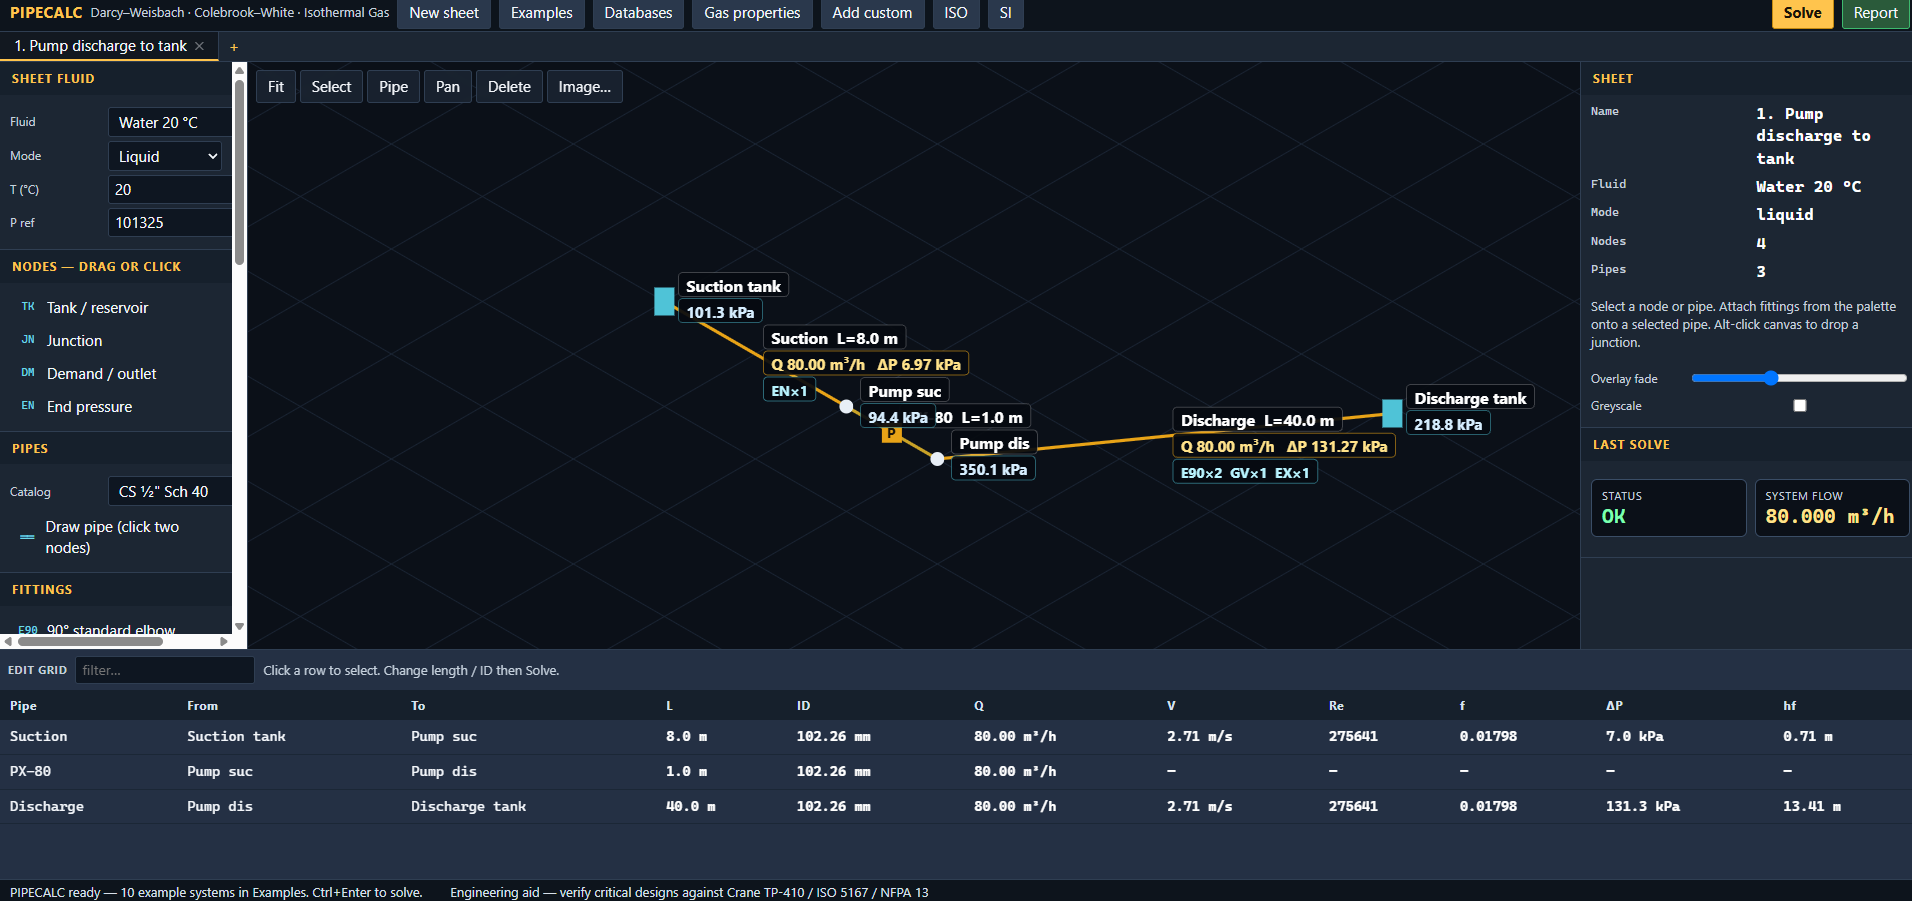
Task: Click the Tank / reservoir label
Action: tap(97, 307)
